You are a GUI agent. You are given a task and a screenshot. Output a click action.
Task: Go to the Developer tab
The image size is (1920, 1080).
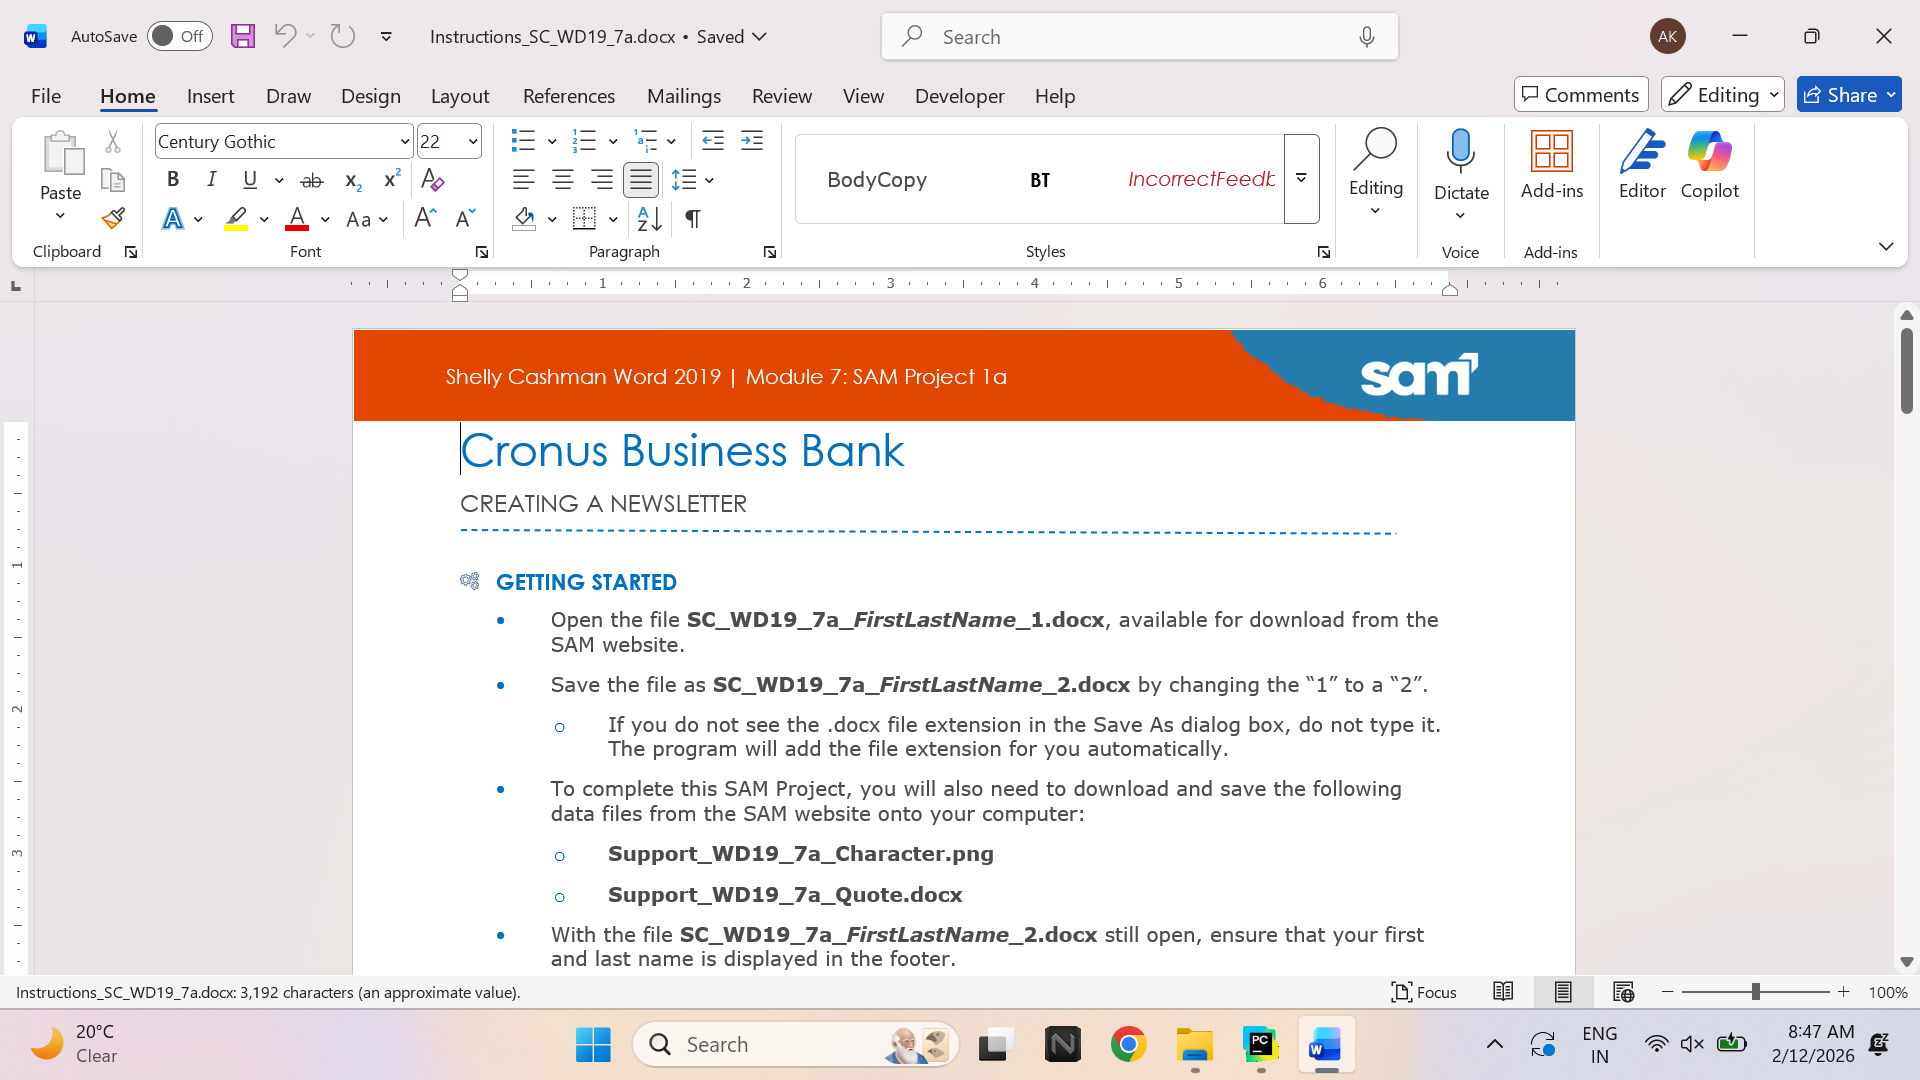point(960,96)
